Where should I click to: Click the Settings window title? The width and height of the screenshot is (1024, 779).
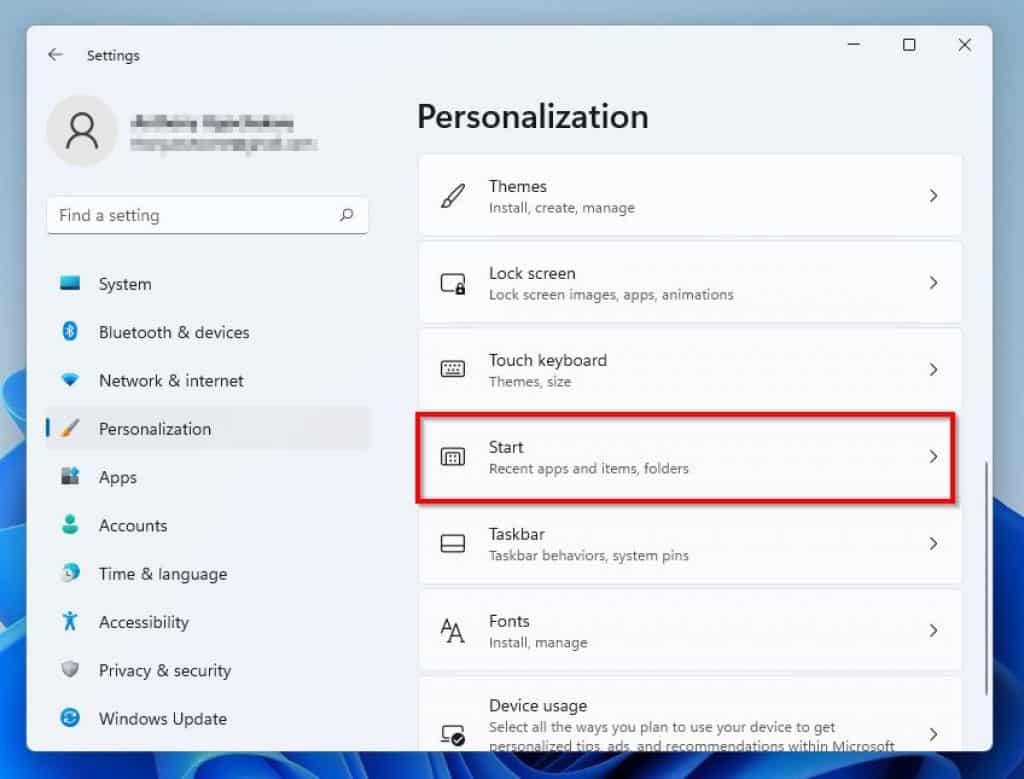113,56
